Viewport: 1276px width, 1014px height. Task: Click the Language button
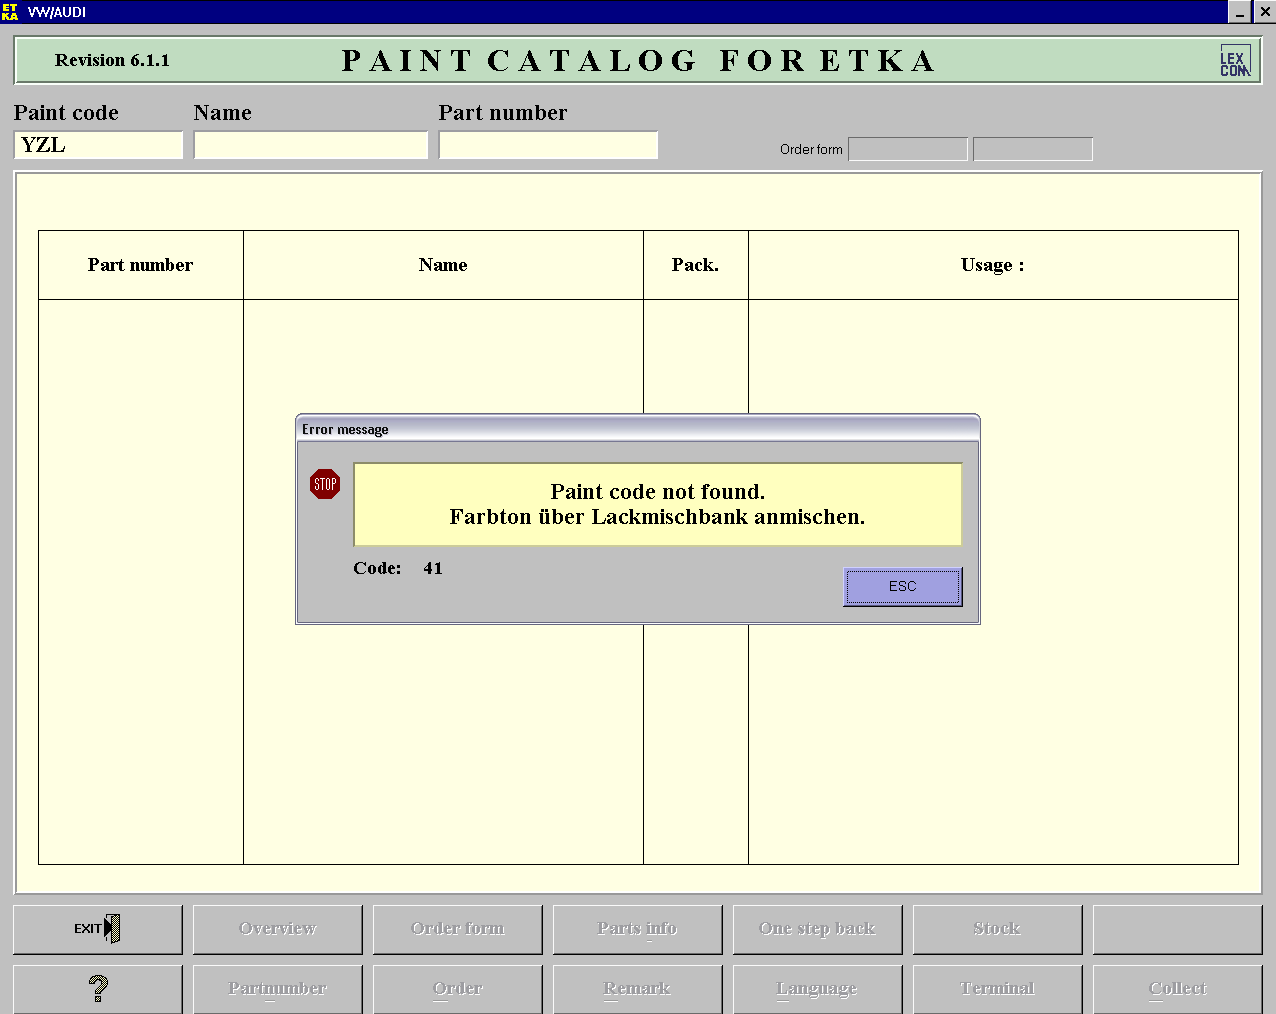[818, 989]
